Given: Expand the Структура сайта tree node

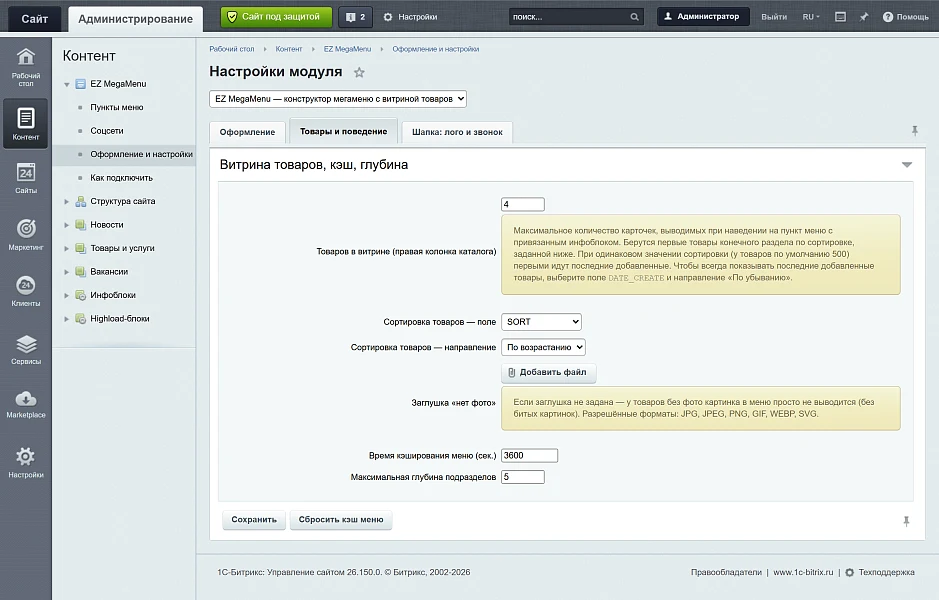Looking at the screenshot, I should point(67,202).
